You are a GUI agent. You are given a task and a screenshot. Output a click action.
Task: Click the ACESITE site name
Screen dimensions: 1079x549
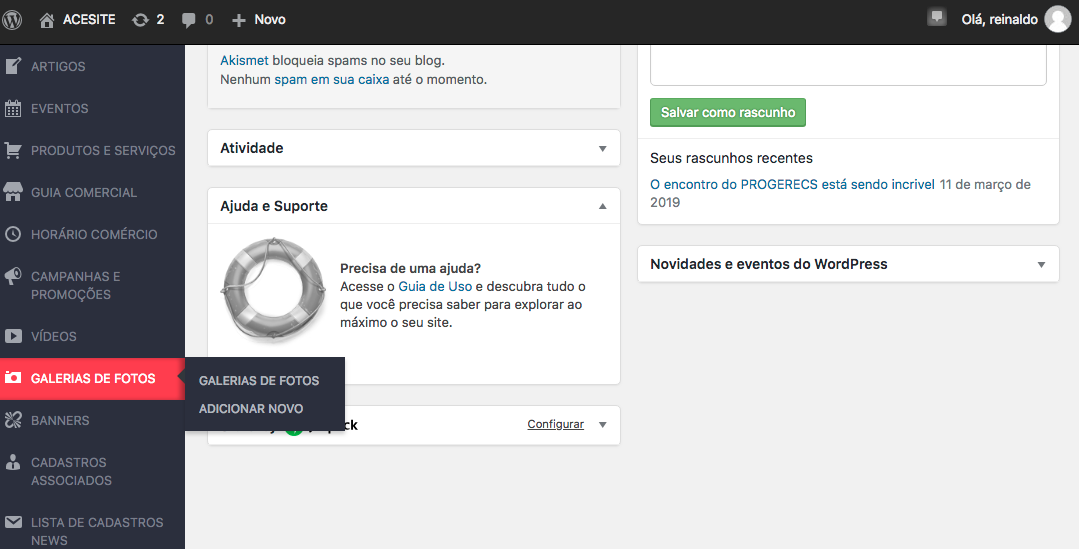click(89, 19)
